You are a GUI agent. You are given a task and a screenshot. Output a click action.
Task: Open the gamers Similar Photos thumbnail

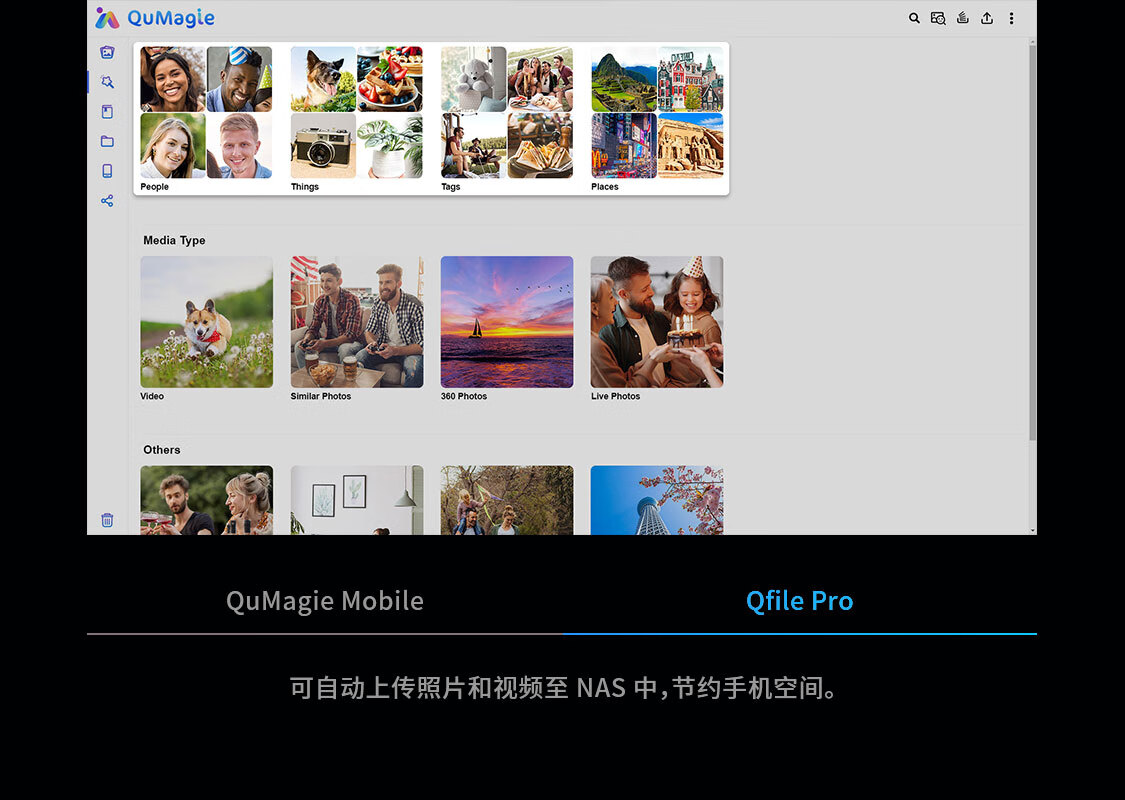[x=357, y=322]
